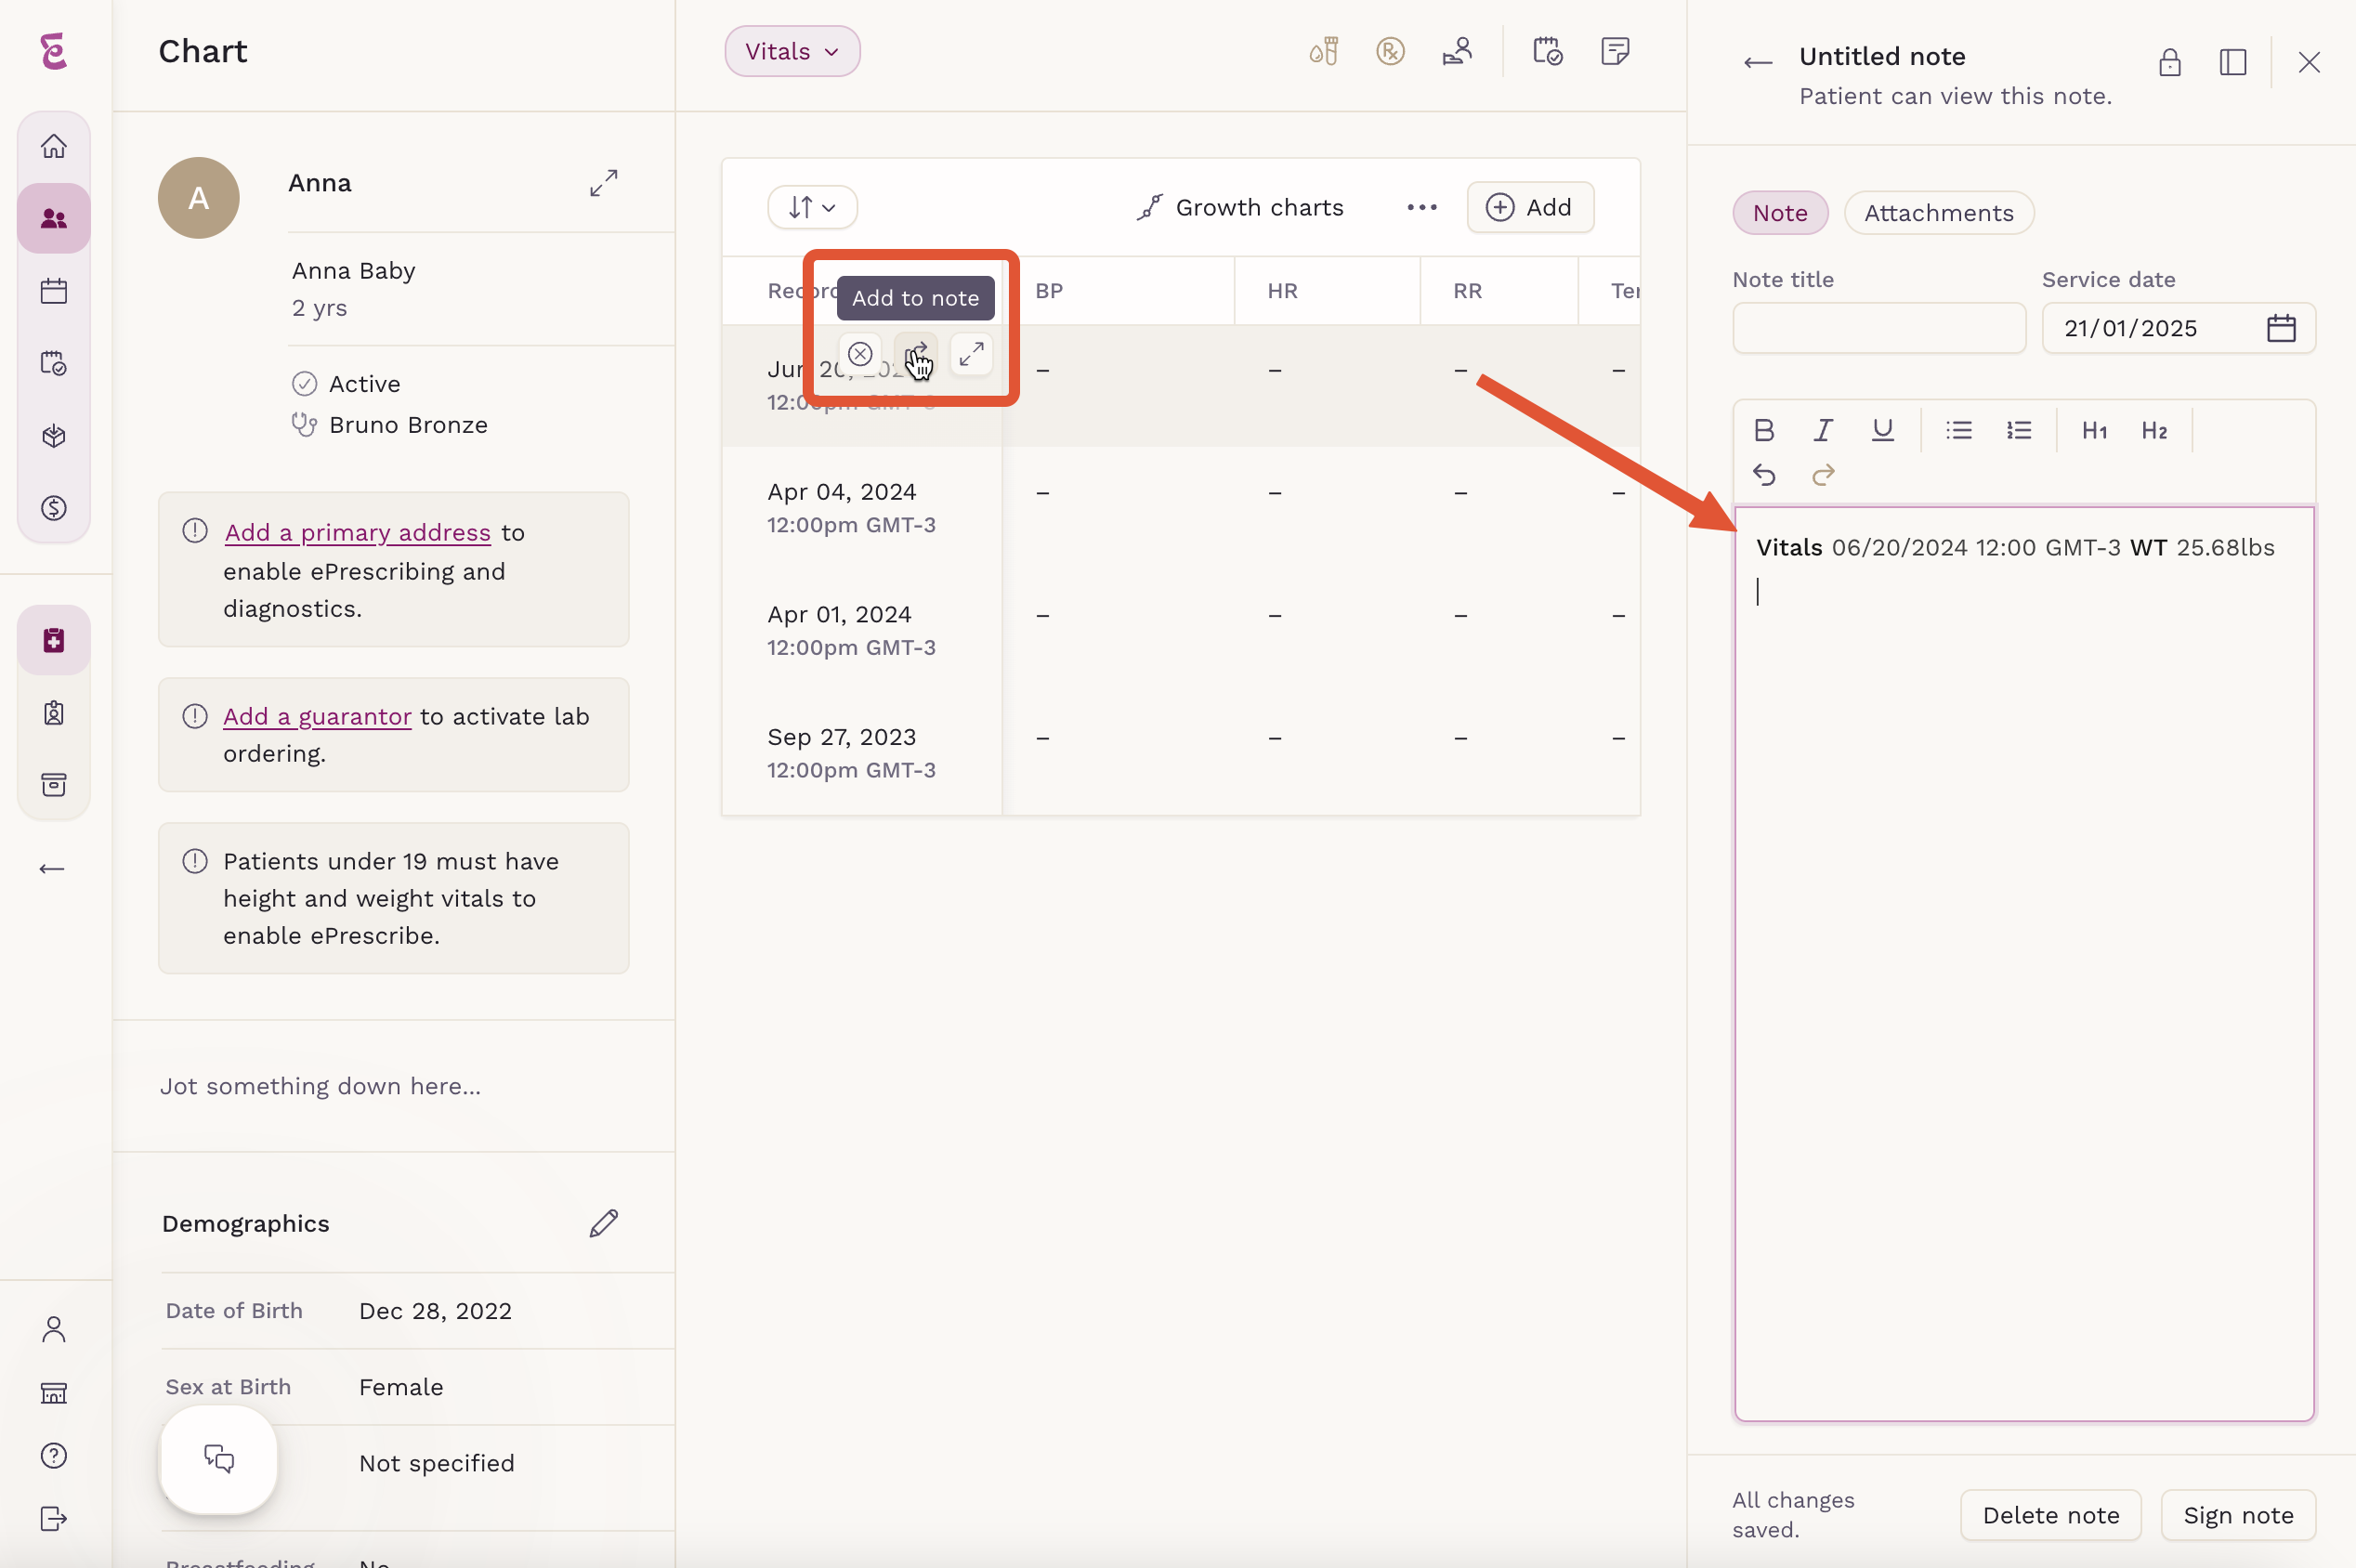2356x1568 pixels.
Task: Click the Service date field 21/01/2025
Action: [2178, 328]
